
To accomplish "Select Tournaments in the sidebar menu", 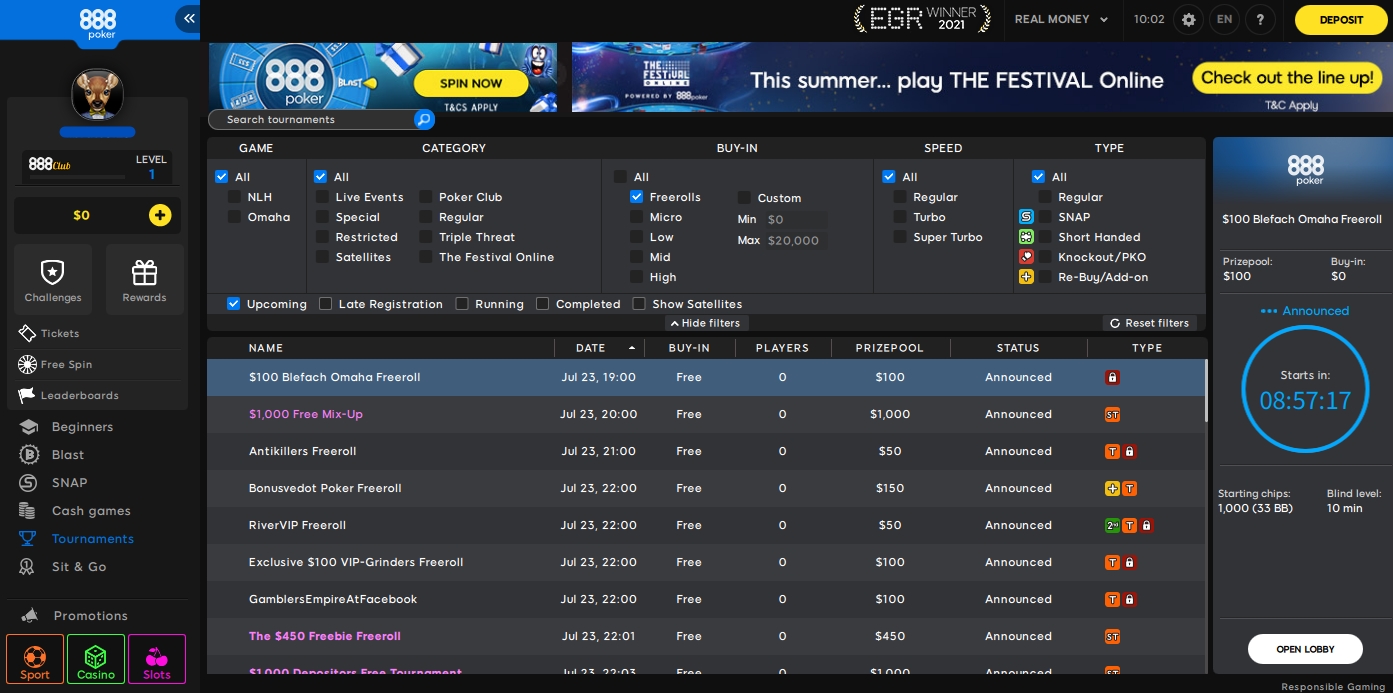I will click(x=78, y=539).
